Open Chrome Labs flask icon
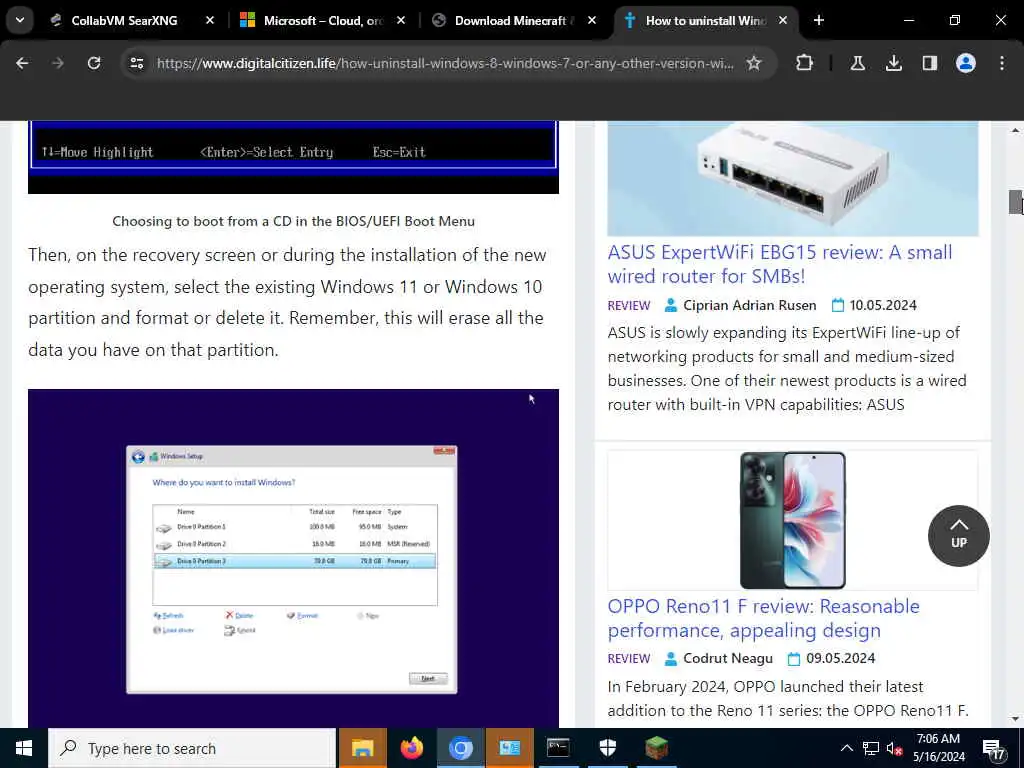The image size is (1024, 768). tap(857, 63)
